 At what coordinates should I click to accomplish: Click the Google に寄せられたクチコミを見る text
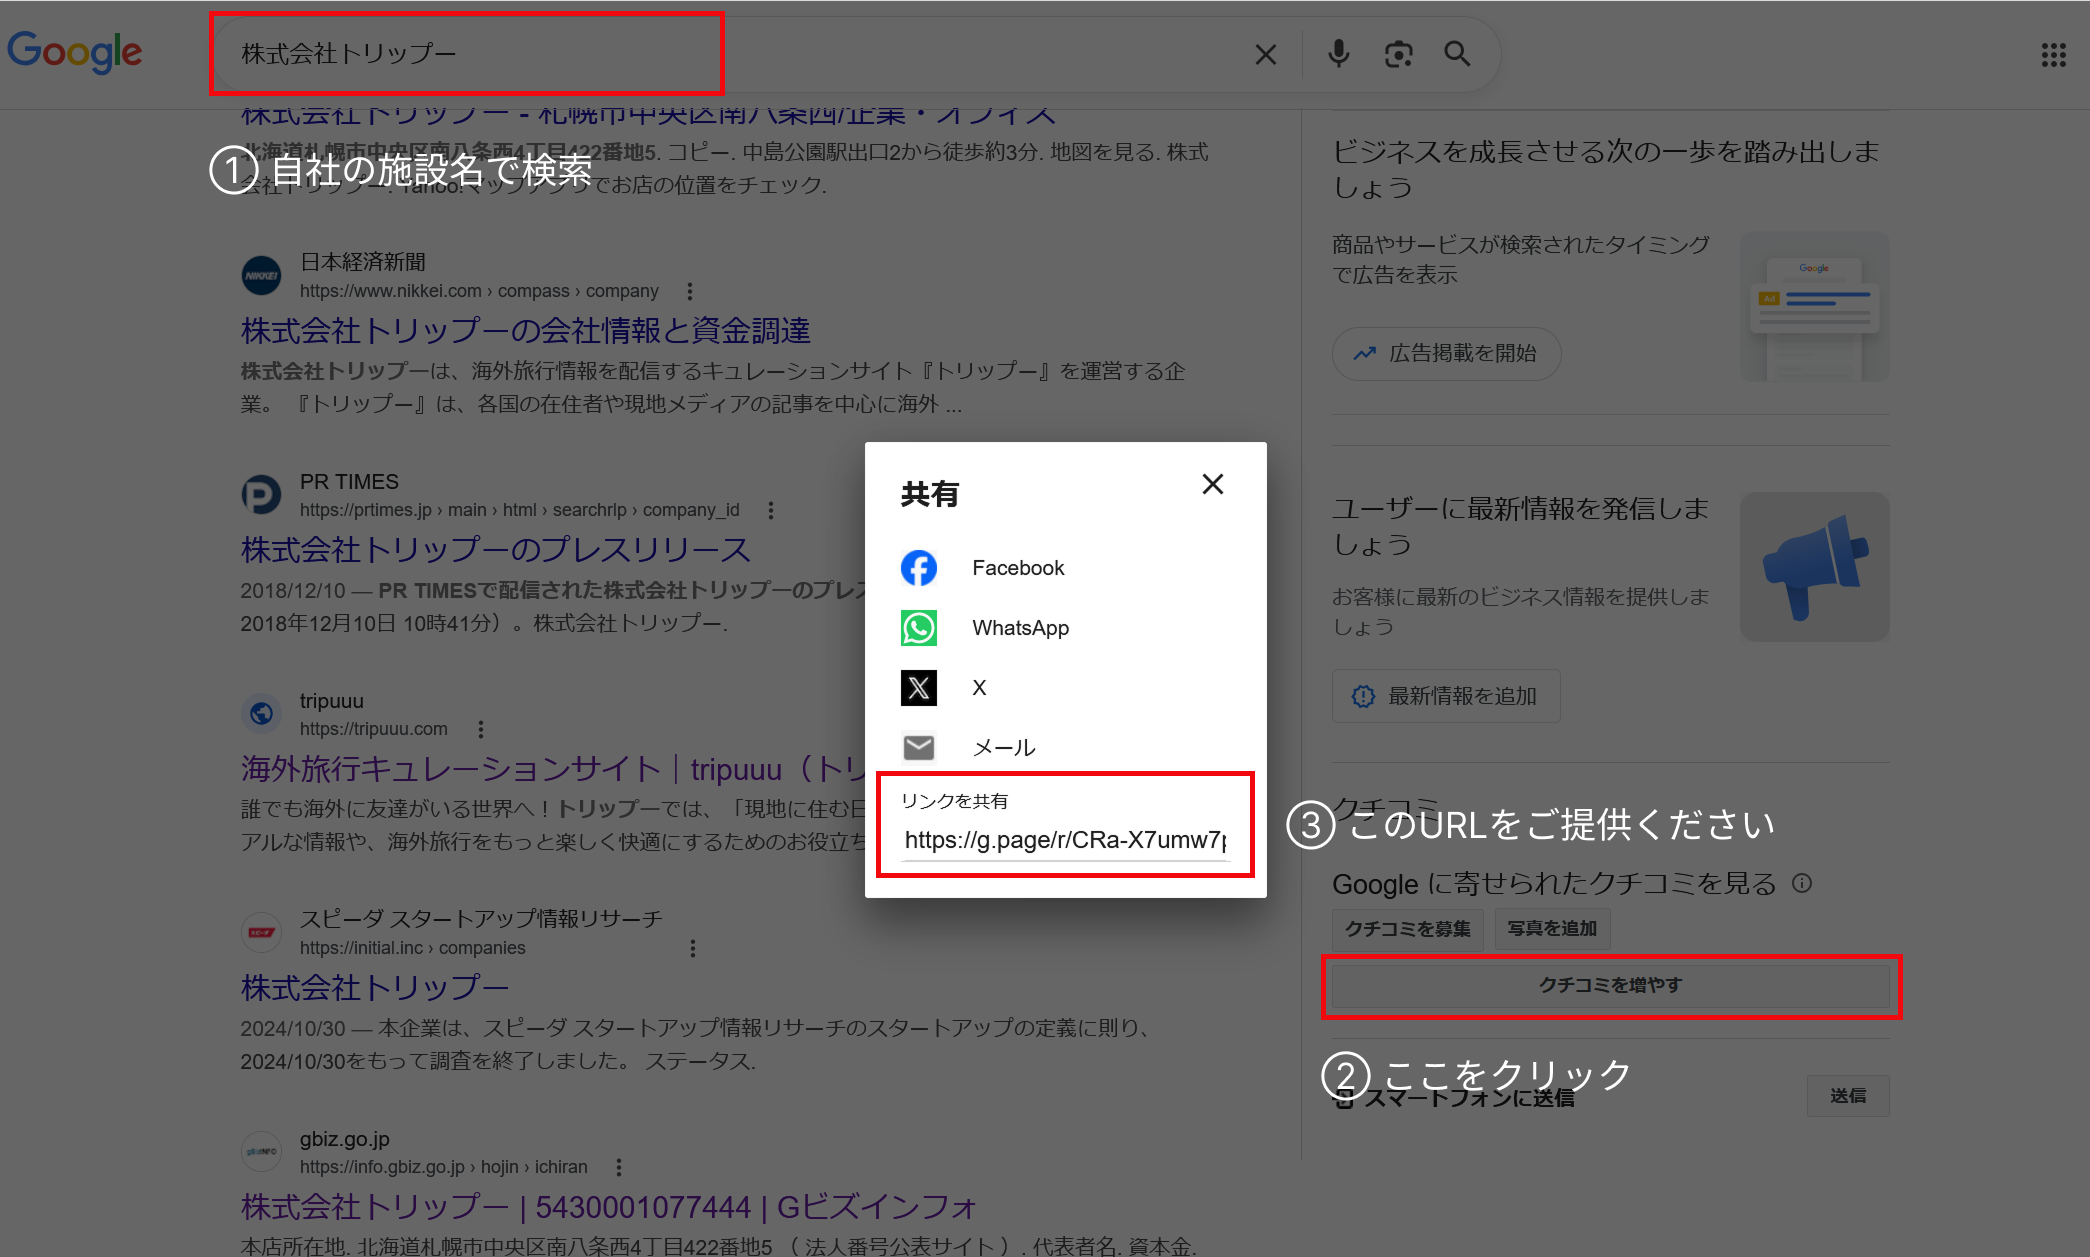(1554, 884)
